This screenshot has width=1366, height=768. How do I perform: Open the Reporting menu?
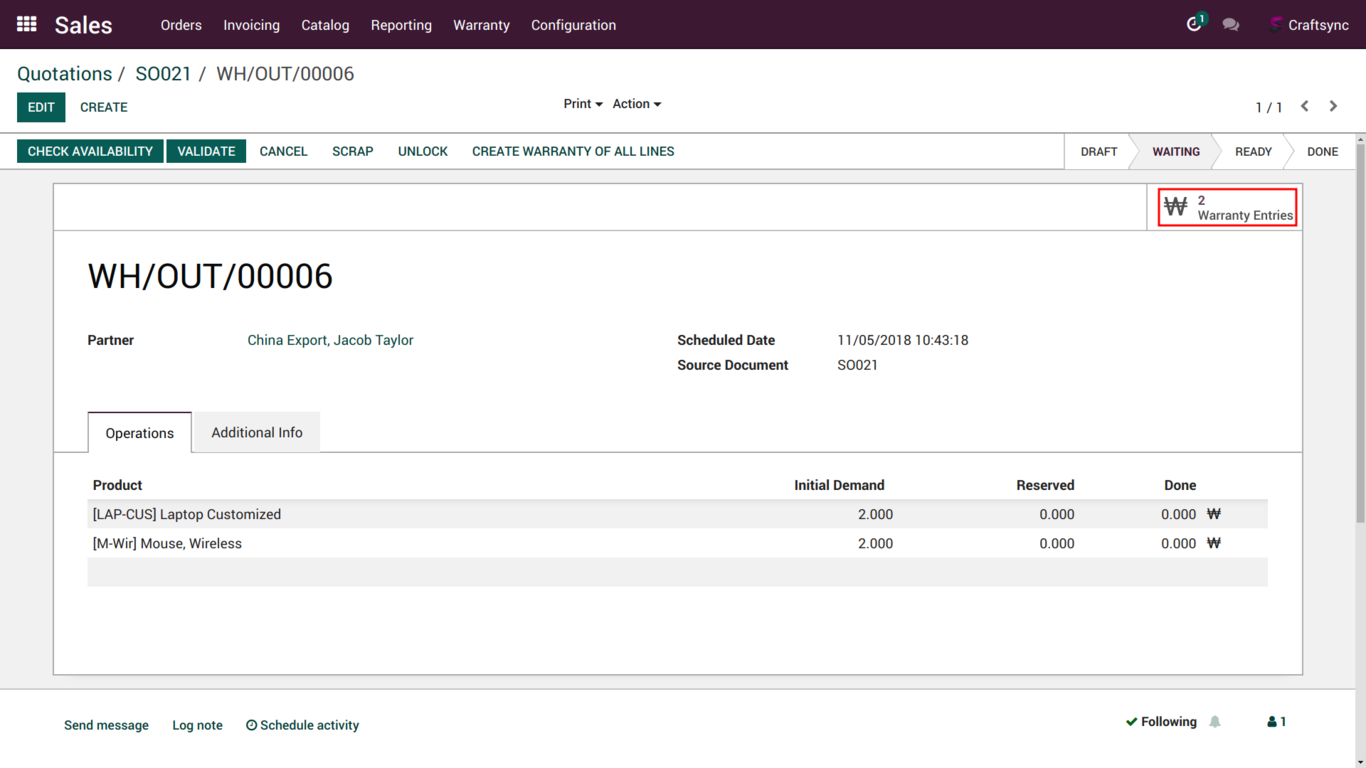click(401, 25)
